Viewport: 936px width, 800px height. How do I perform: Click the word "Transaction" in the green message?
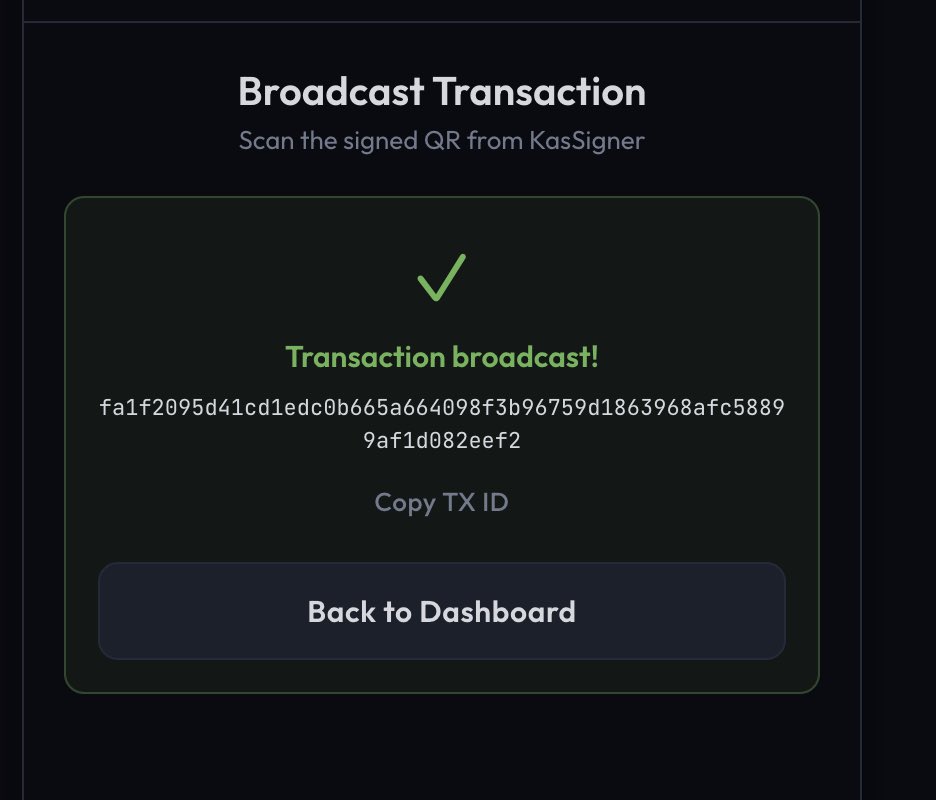tap(362, 357)
